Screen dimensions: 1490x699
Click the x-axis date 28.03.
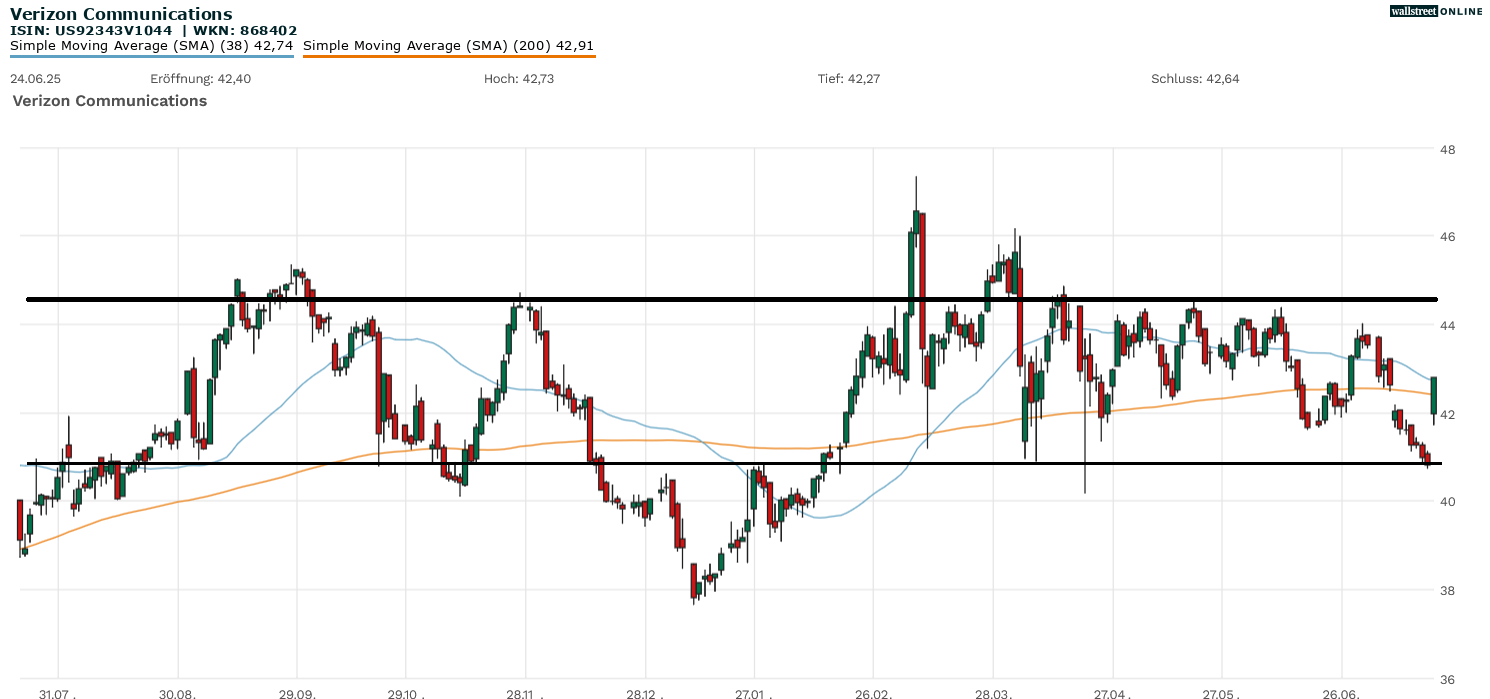(993, 693)
